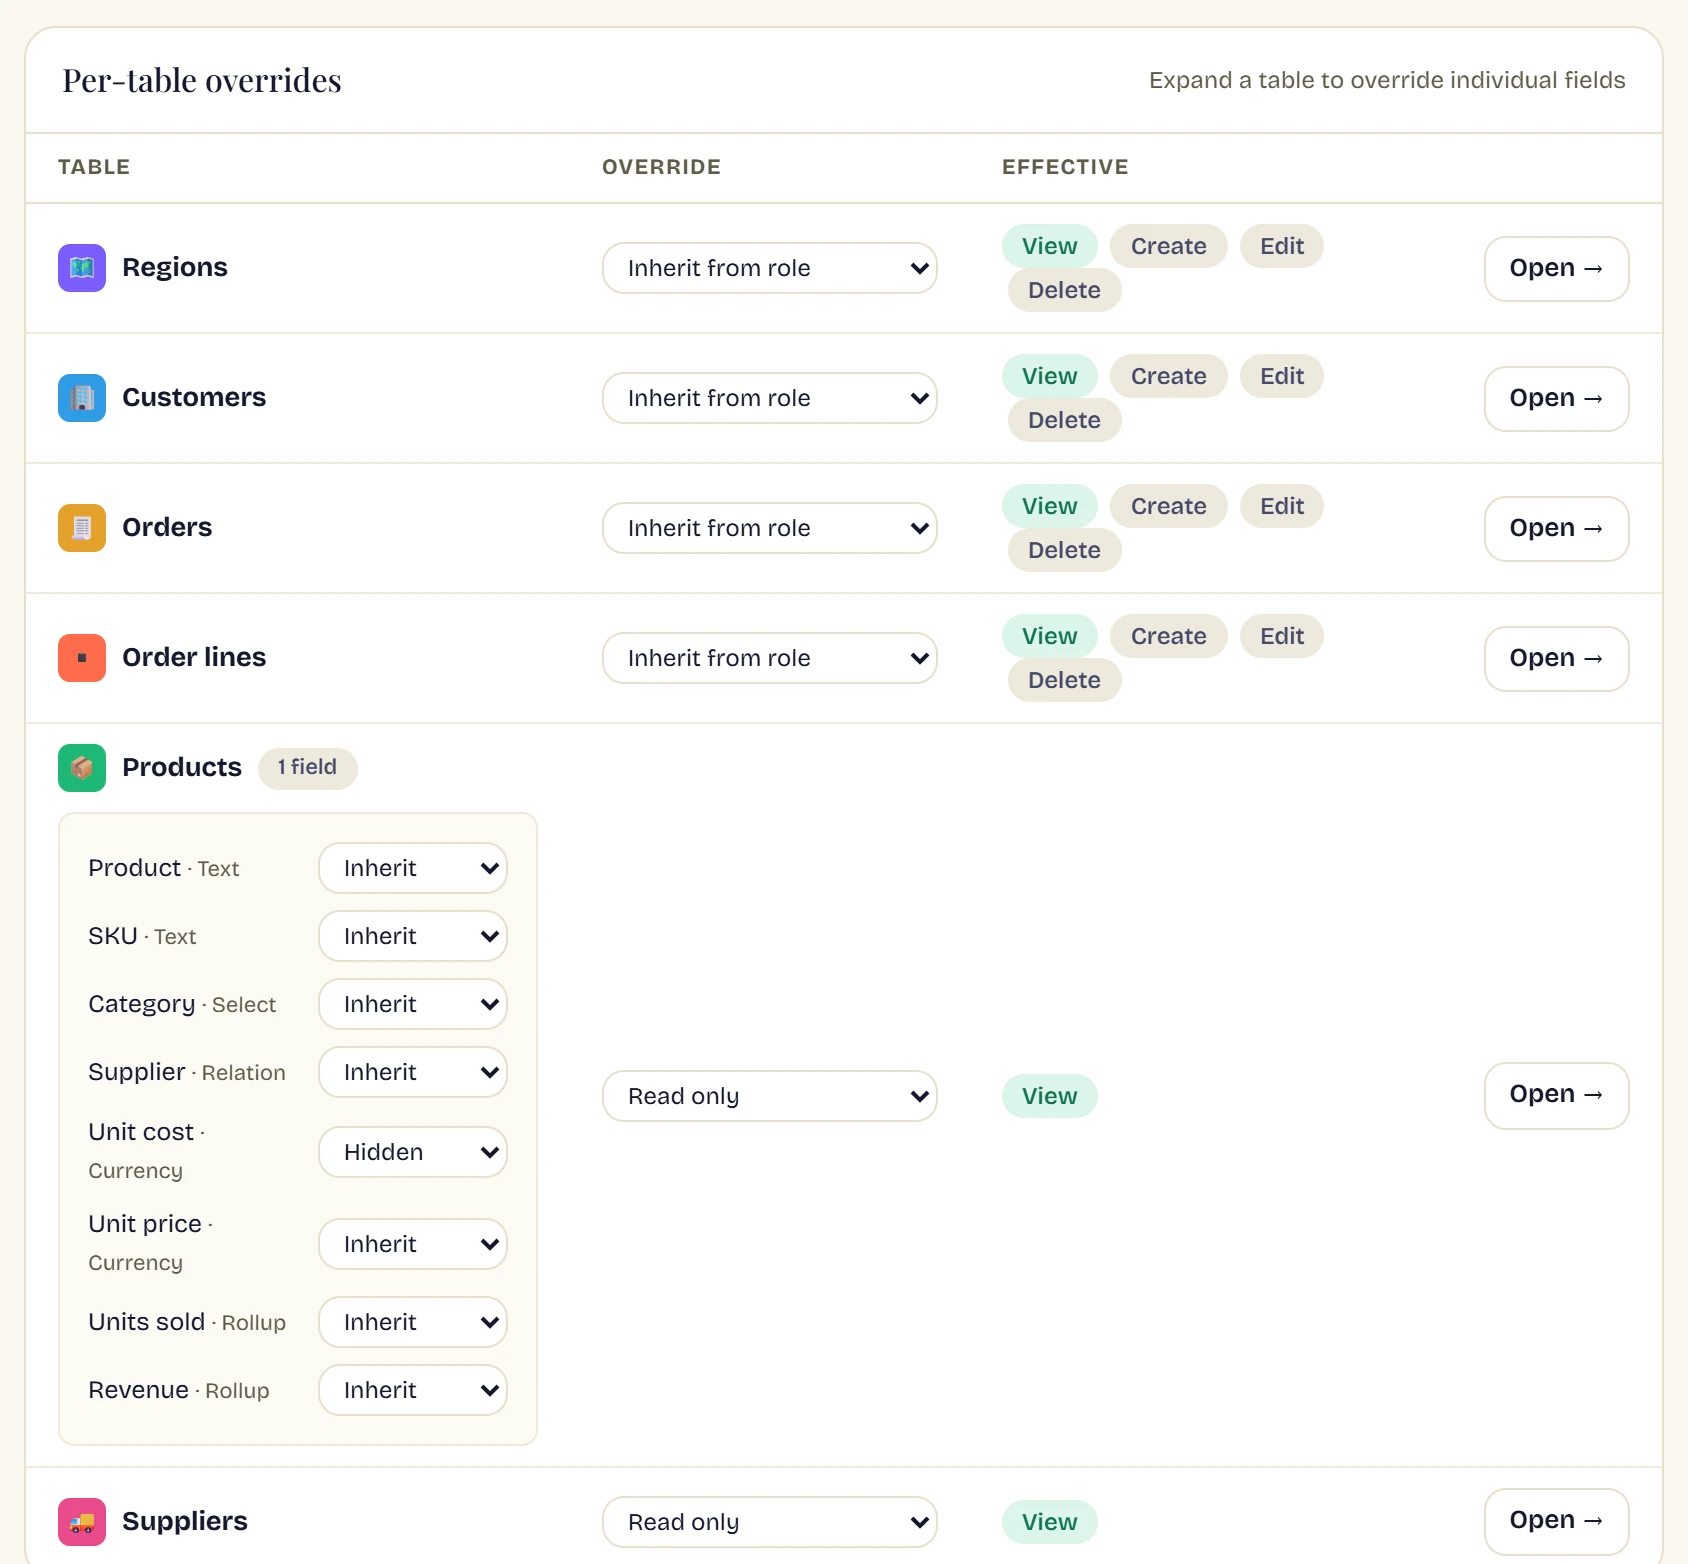Set Product field permission dropdown
The image size is (1688, 1564).
pyautogui.click(x=413, y=868)
